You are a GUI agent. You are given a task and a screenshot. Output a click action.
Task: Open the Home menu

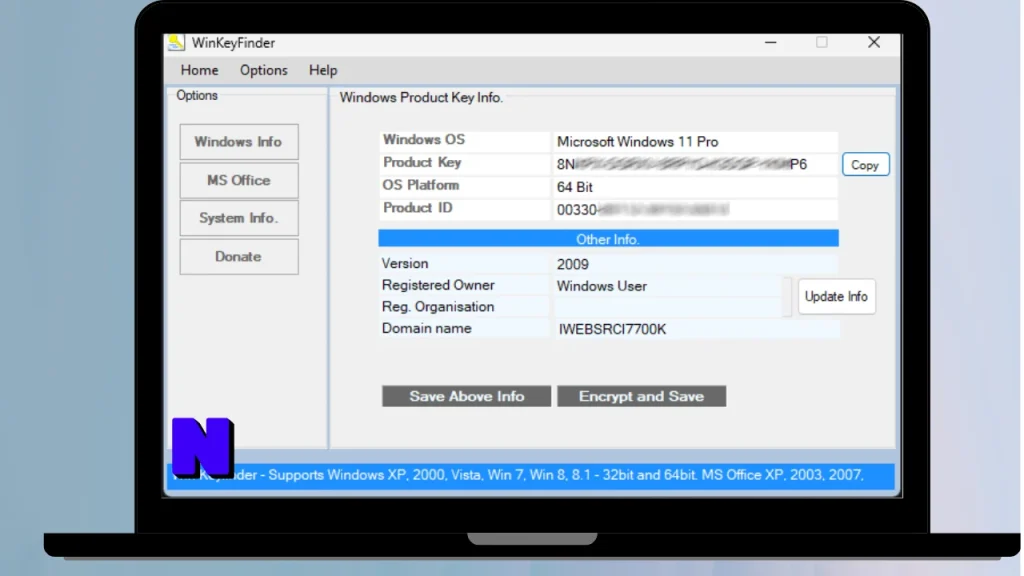(199, 70)
